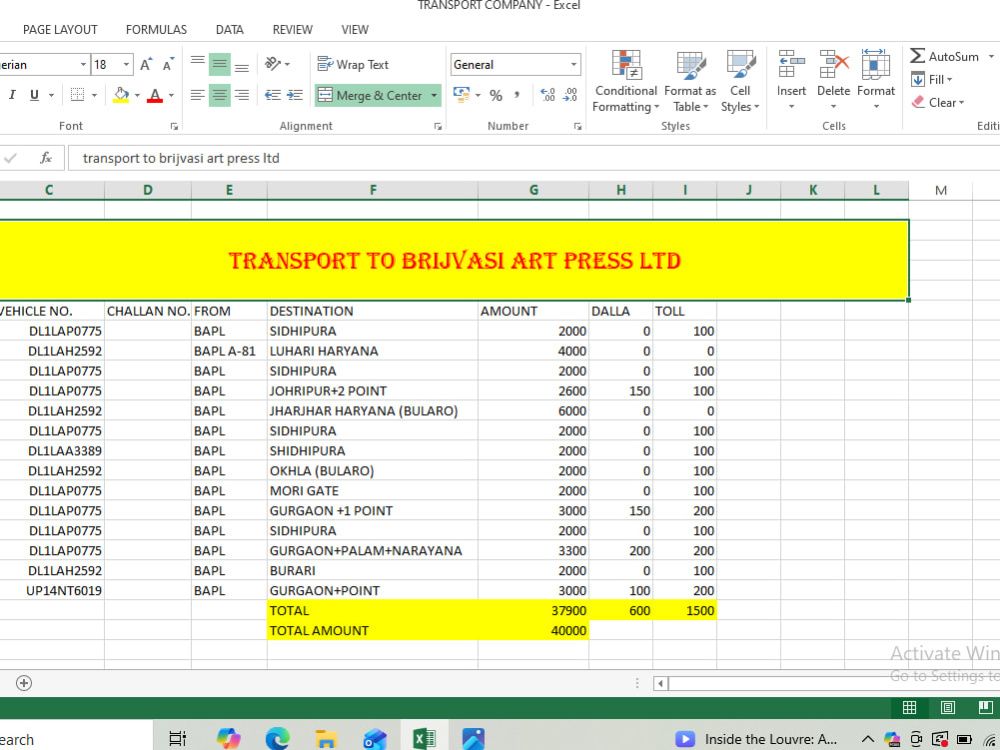The height and width of the screenshot is (750, 1000).
Task: Open the text orientation tool
Action: point(277,64)
